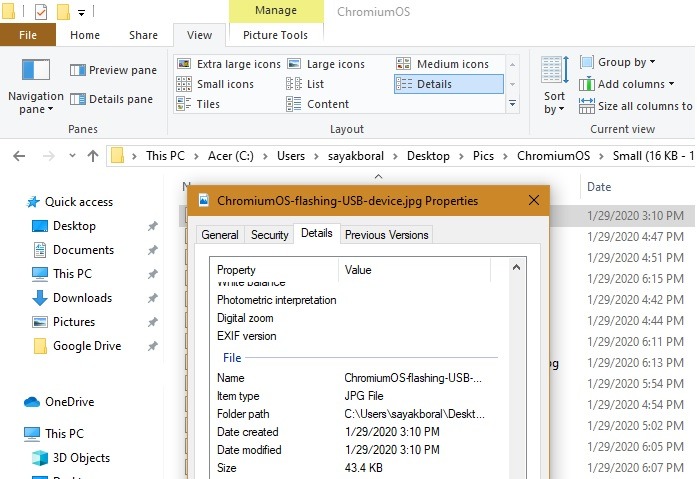The width and height of the screenshot is (697, 479).
Task: Click the pin icon next to Pictures
Action: click(152, 322)
